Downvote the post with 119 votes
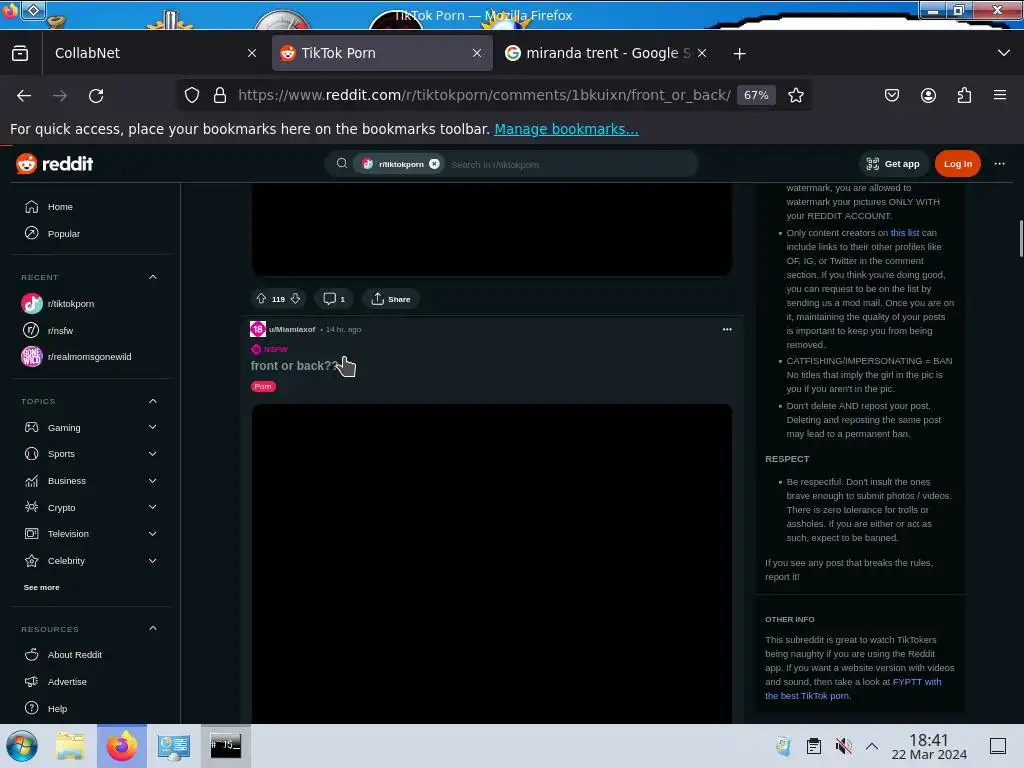 point(295,299)
